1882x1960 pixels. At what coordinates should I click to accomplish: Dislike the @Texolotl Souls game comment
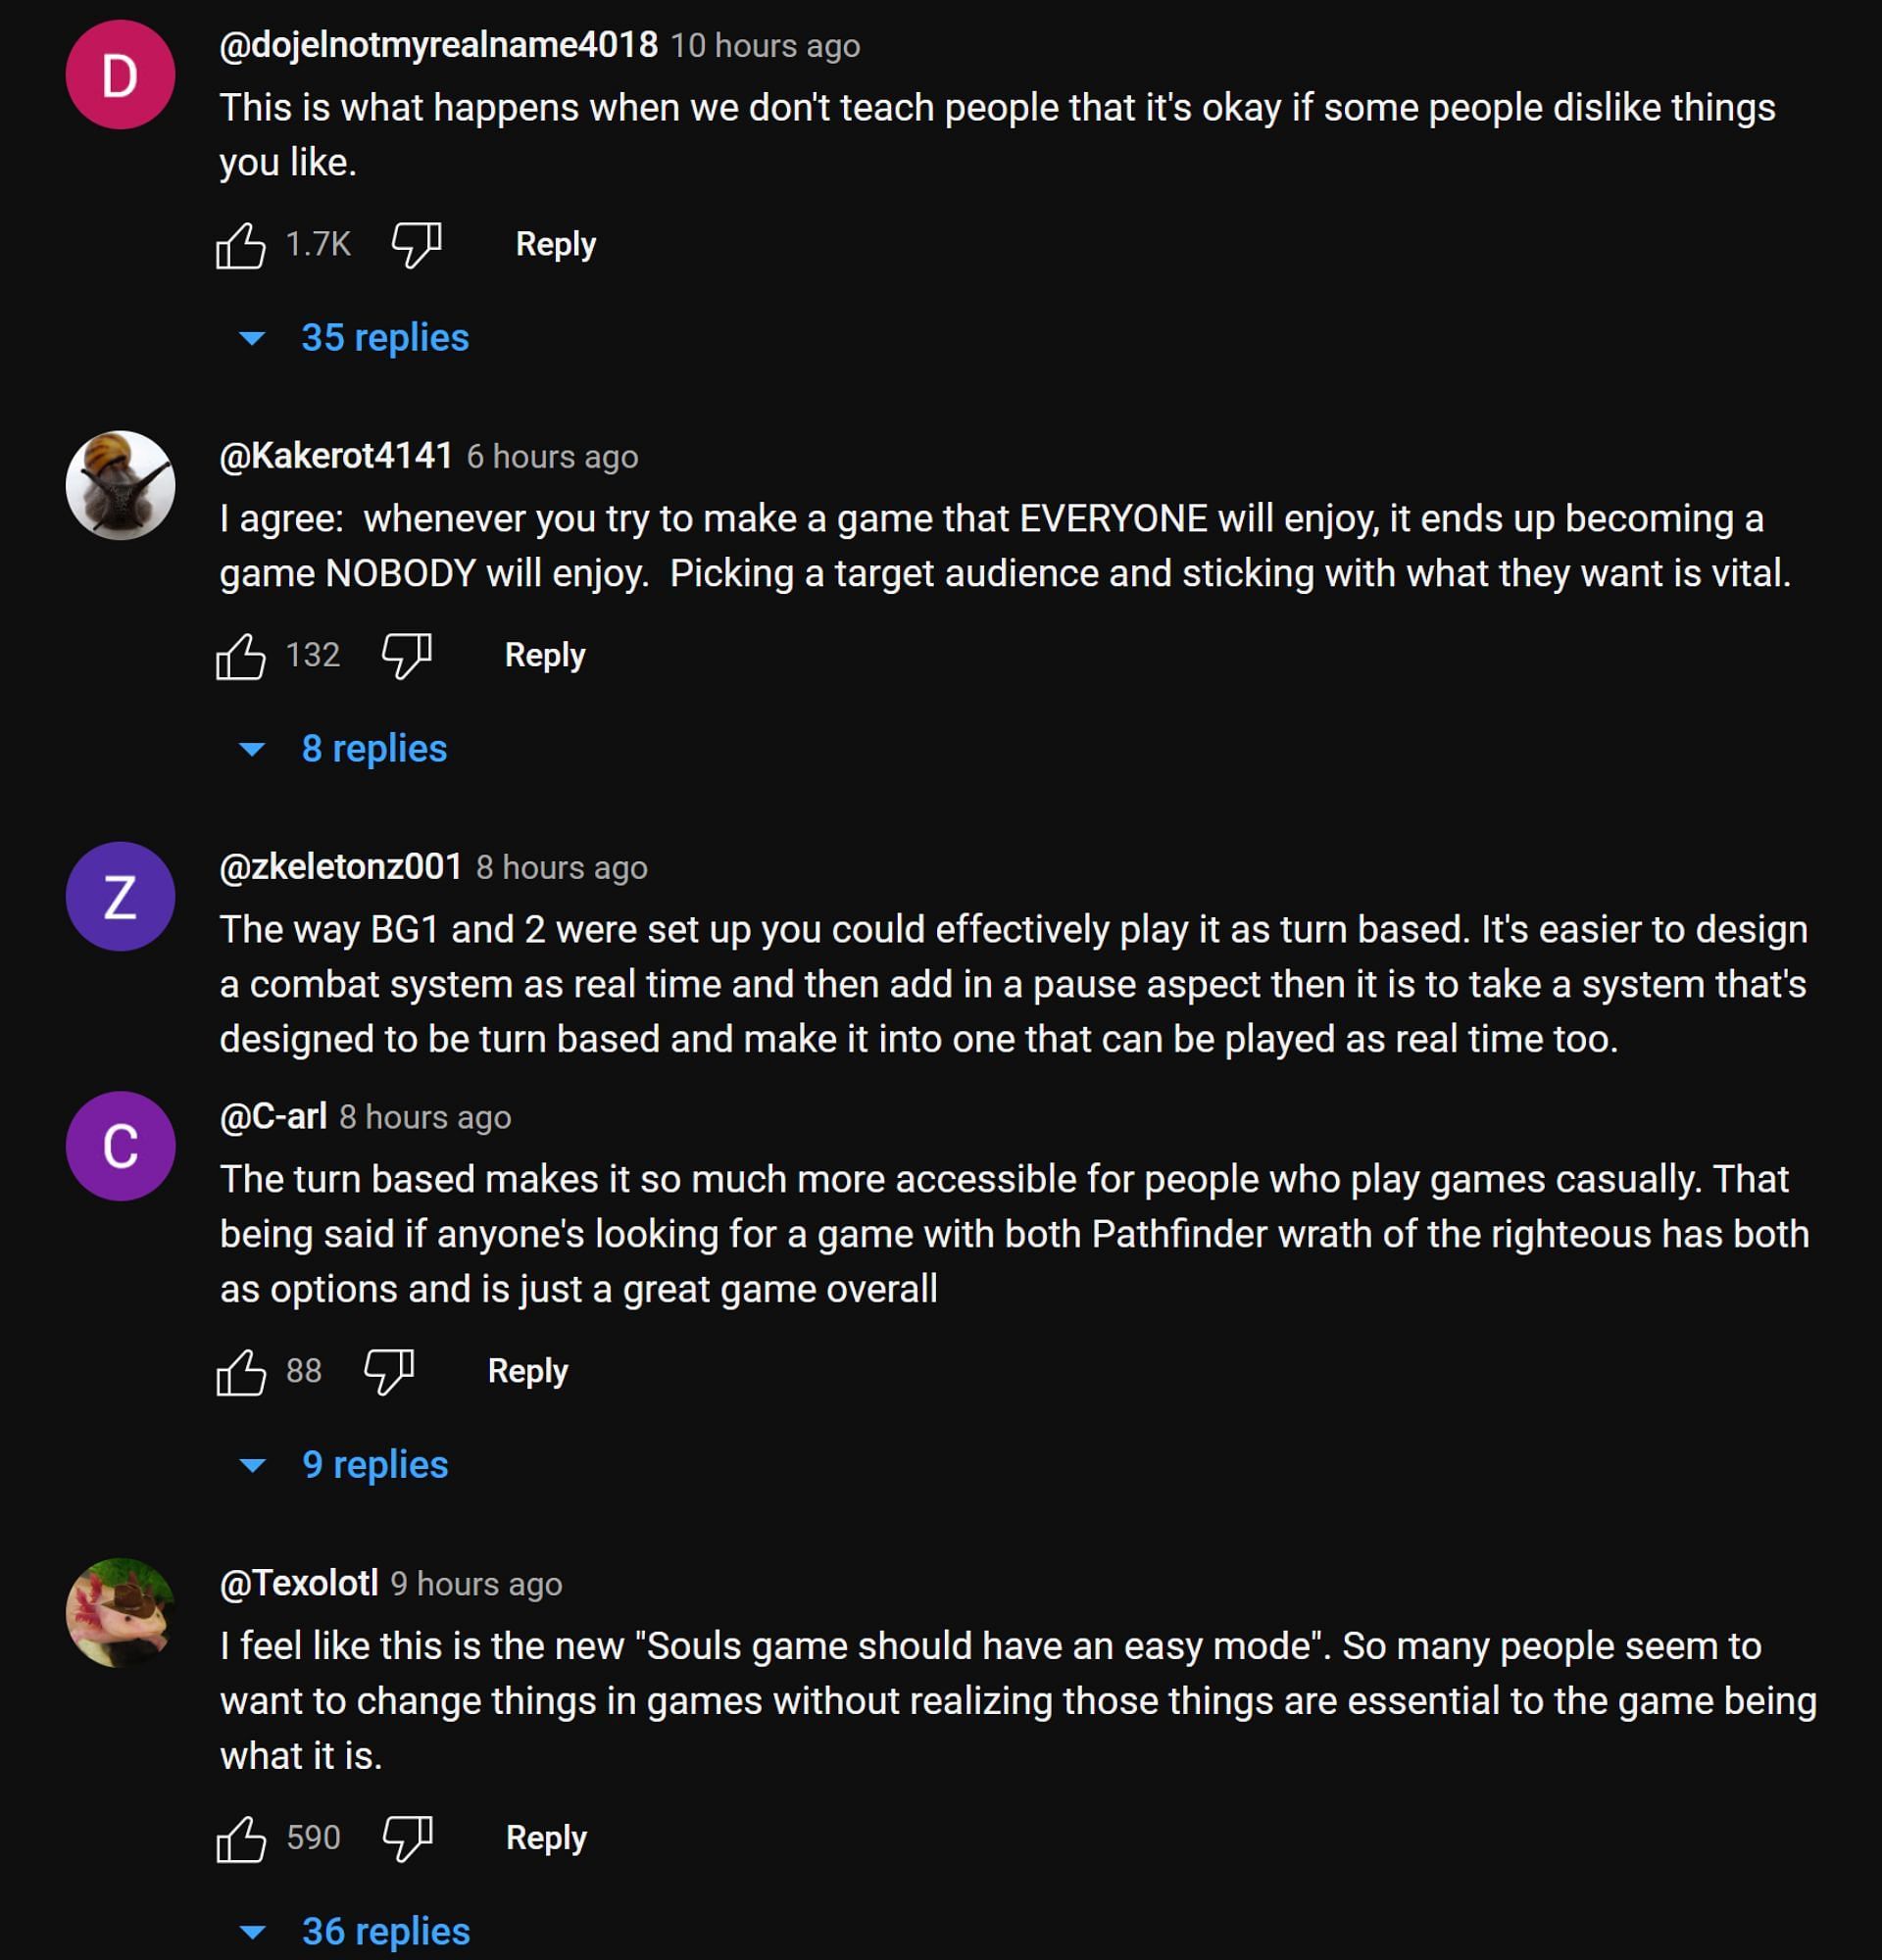(407, 1838)
